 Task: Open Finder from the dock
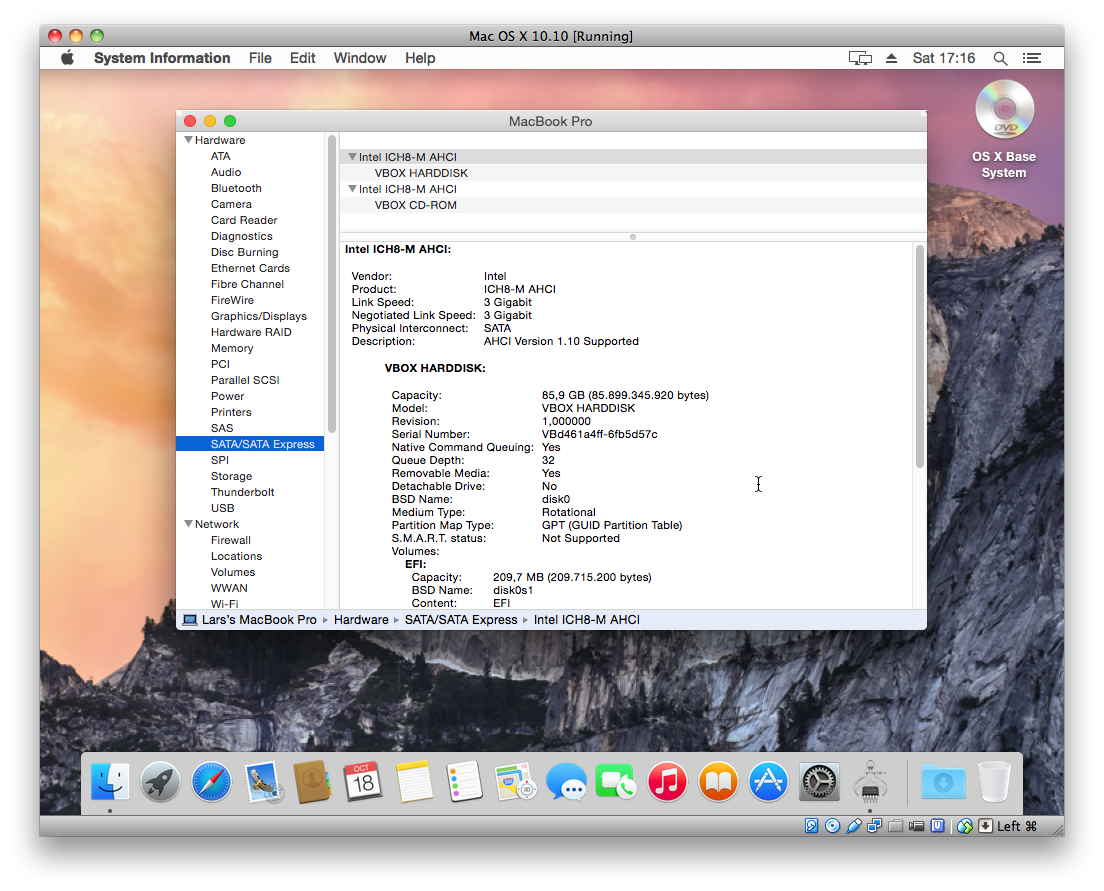(110, 782)
